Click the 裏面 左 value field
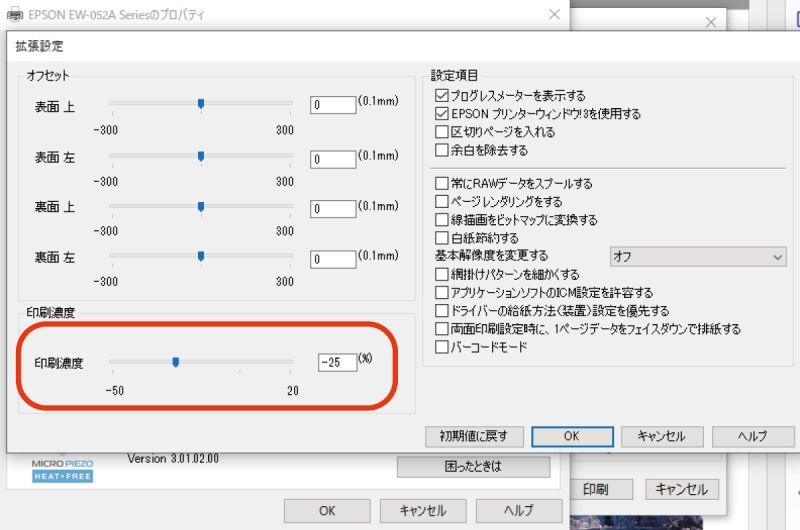Viewport: 800px width, 530px height. 333,259
